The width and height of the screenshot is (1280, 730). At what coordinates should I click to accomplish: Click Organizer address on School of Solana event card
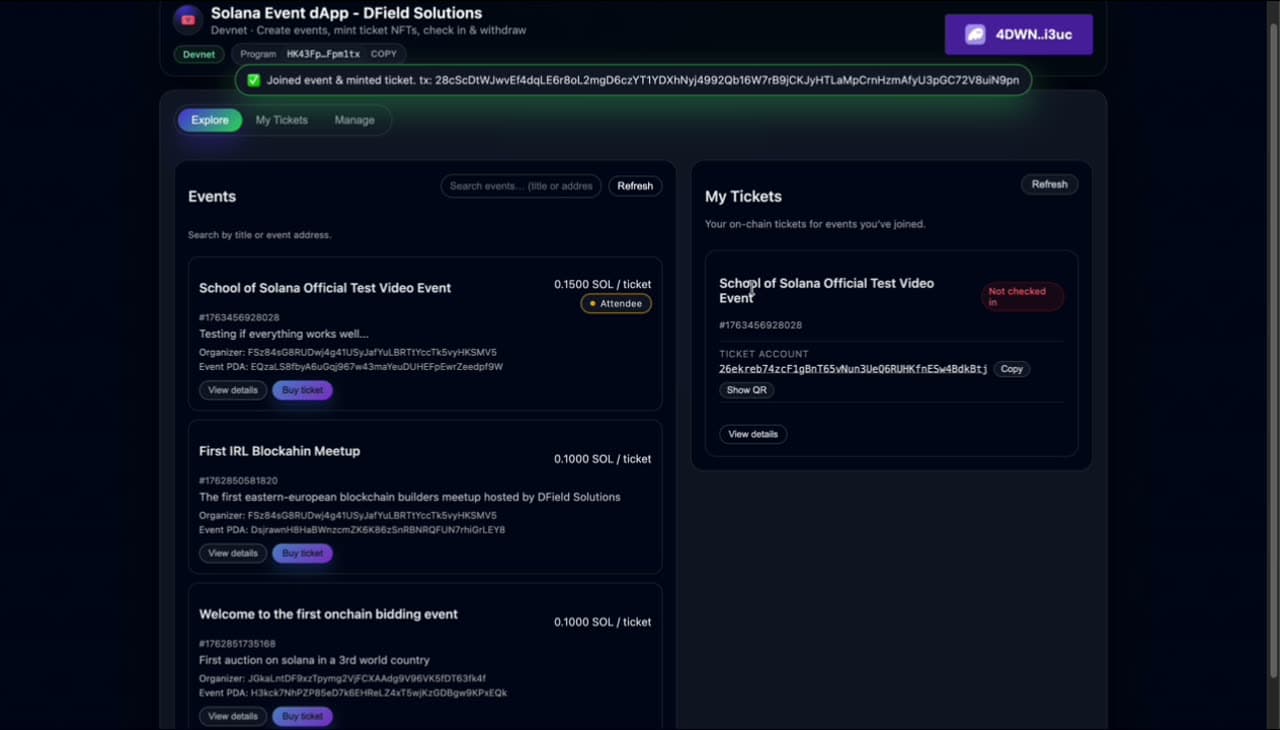[348, 353]
